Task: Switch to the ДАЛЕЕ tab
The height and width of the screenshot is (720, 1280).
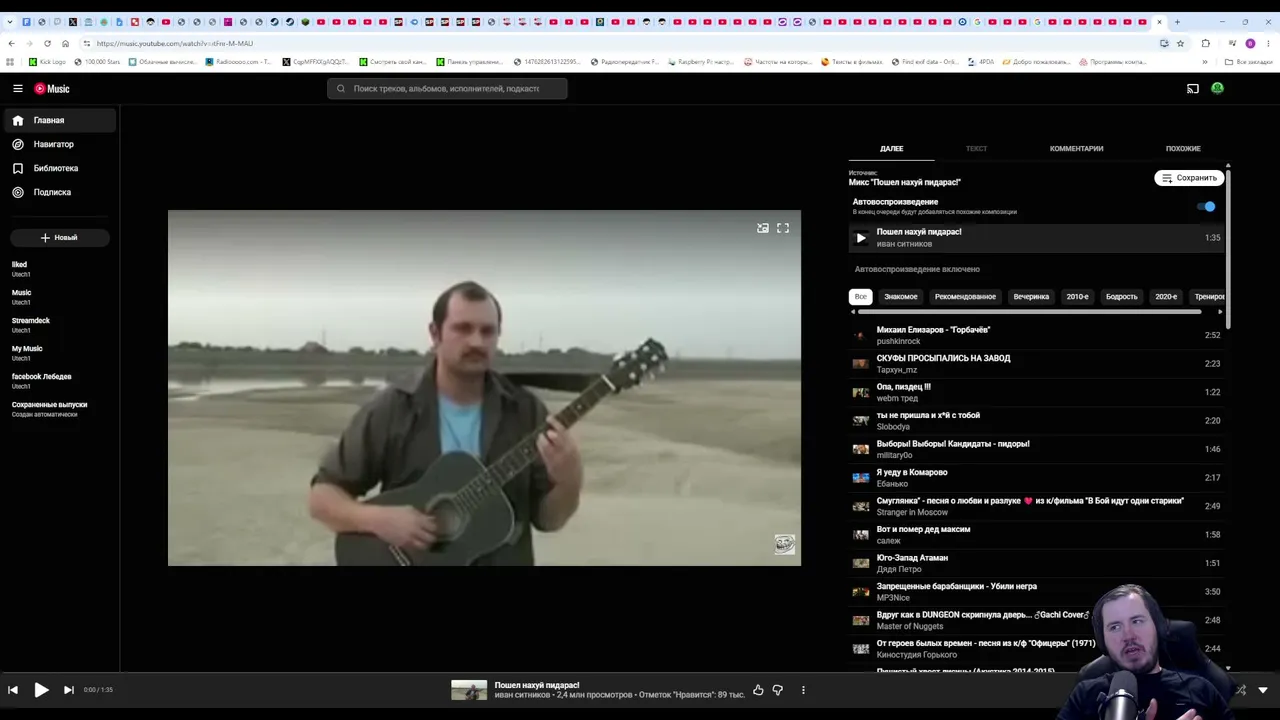Action: tap(891, 149)
